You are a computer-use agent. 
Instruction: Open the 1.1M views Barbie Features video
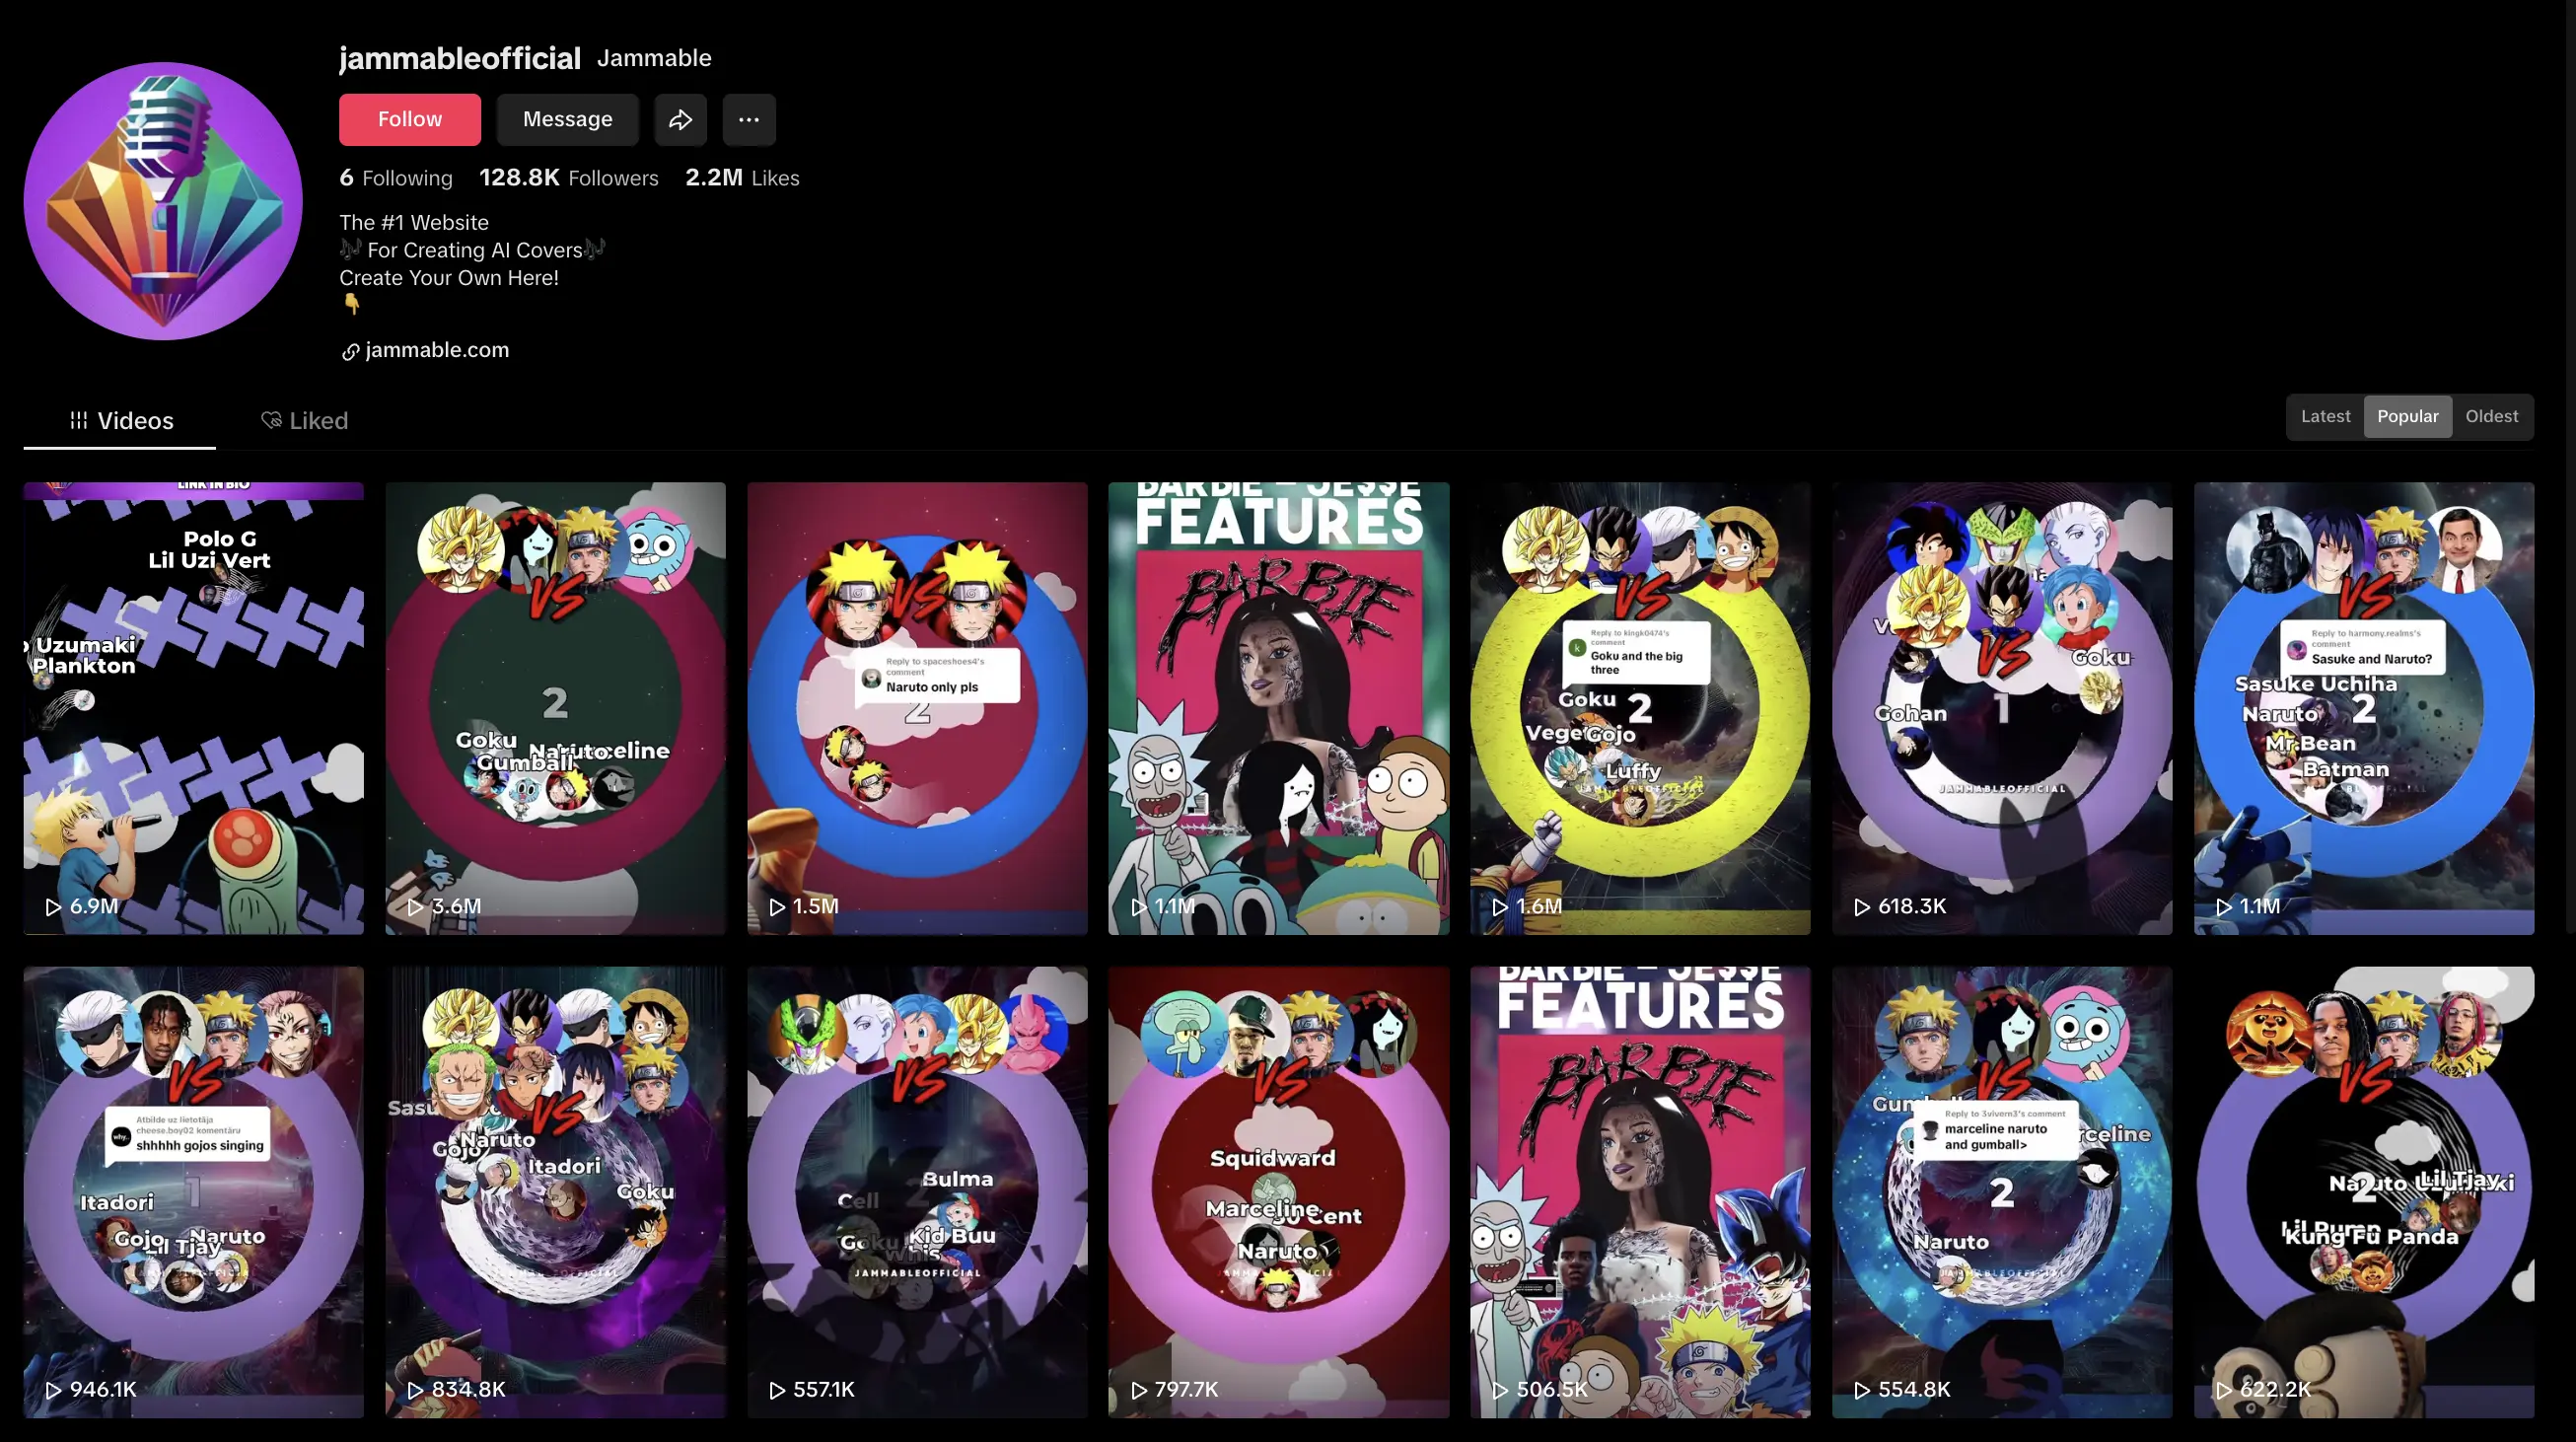click(x=1278, y=708)
